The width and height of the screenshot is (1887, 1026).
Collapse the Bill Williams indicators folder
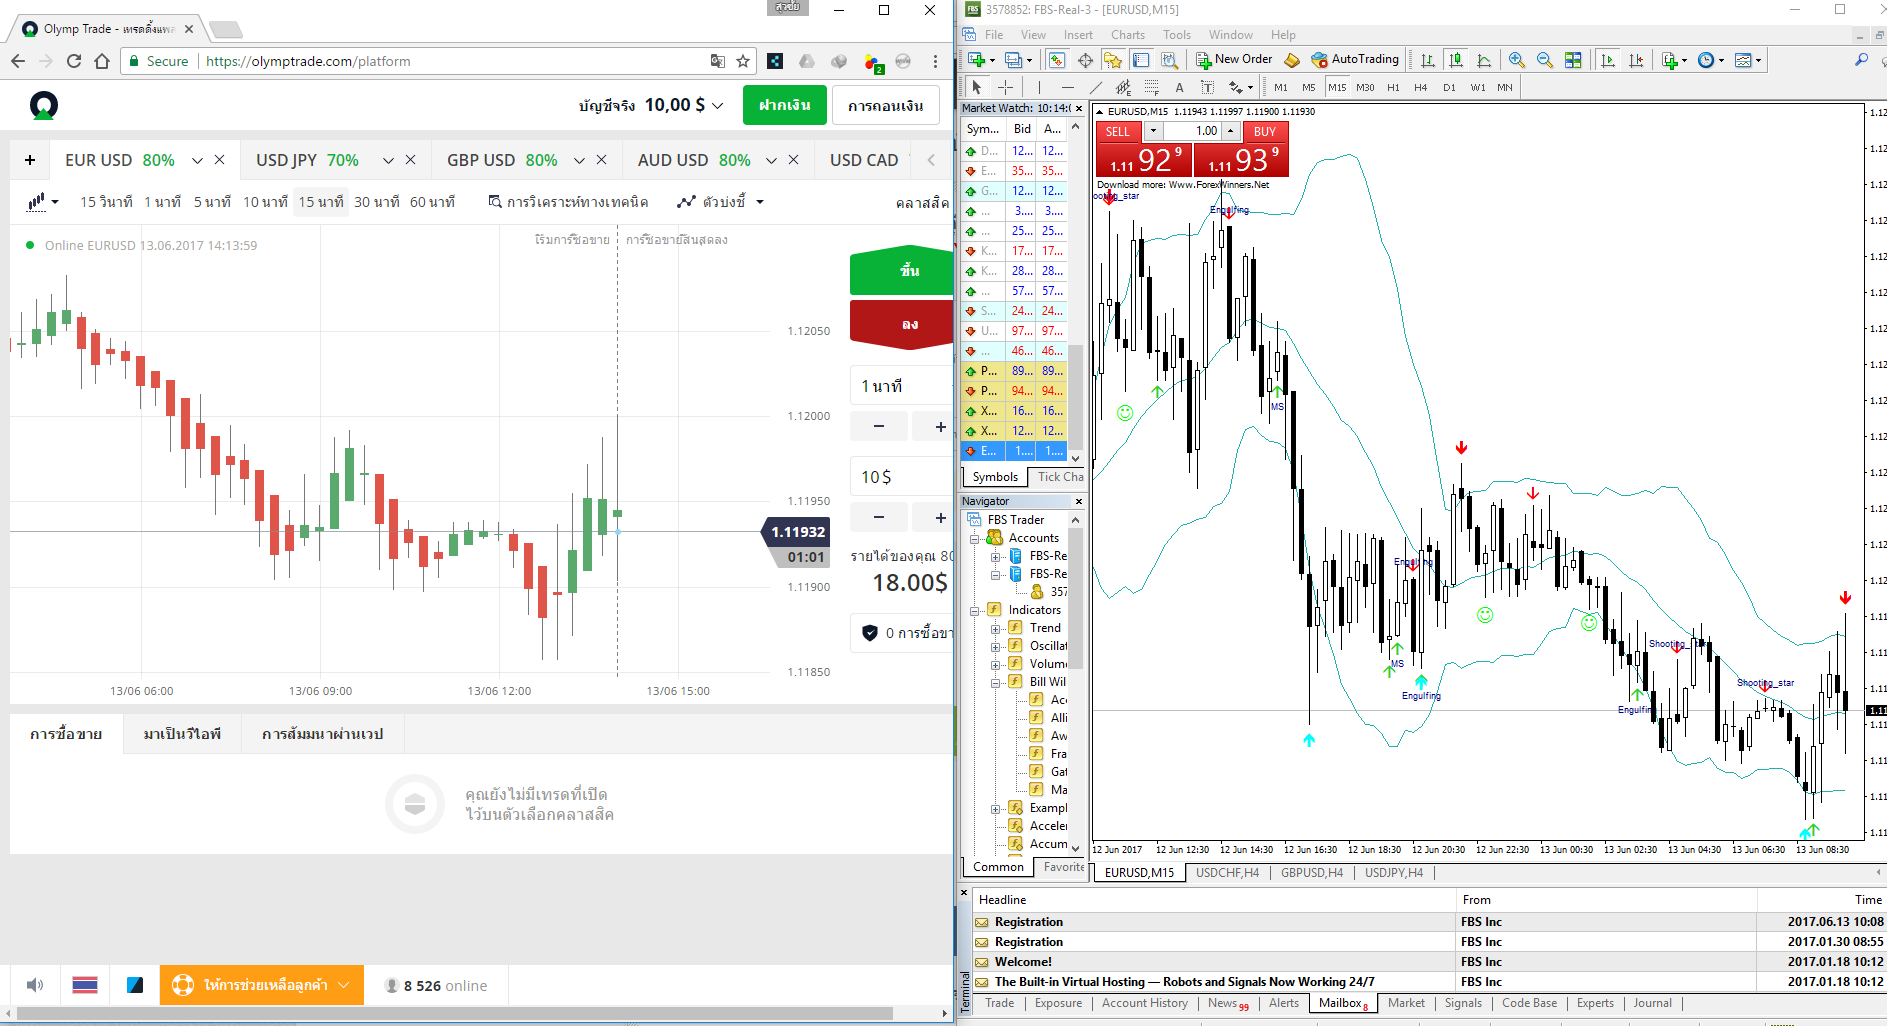[995, 683]
